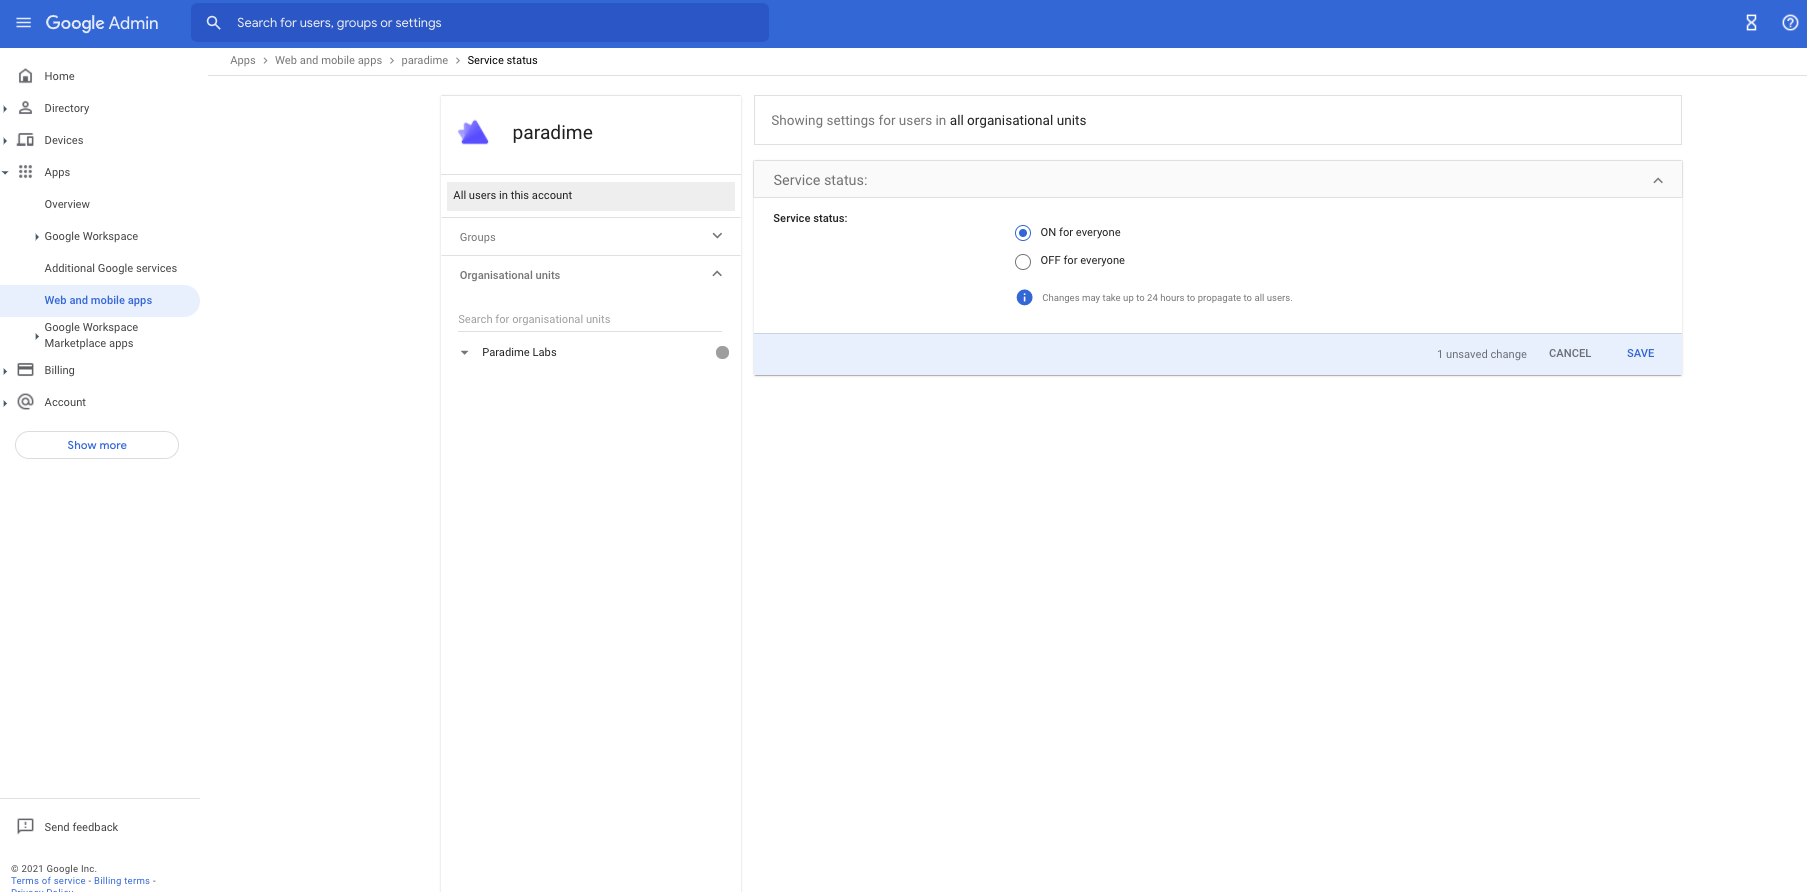
Task: Go to Home in sidebar
Action: pos(59,76)
